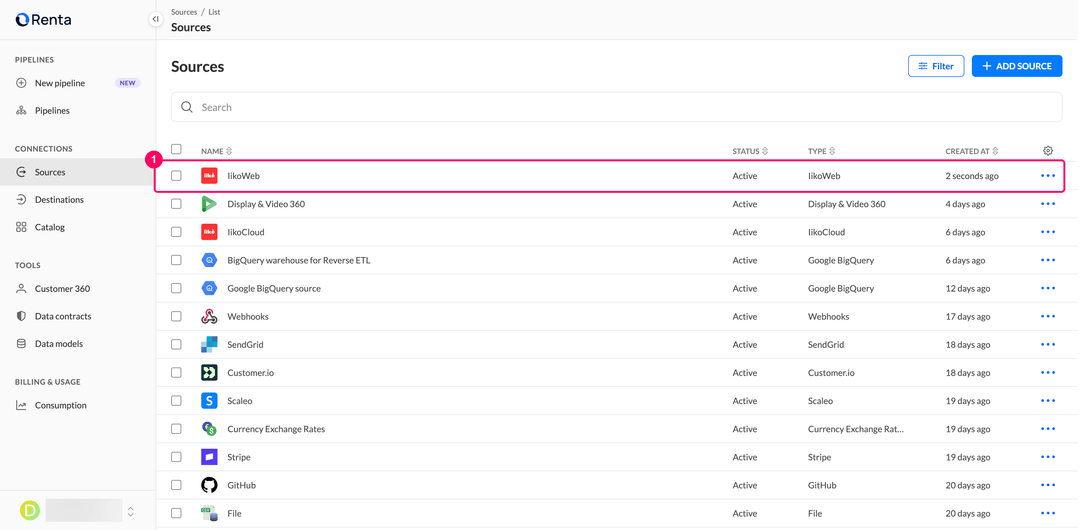Sort by the STATUS column
Viewport: 1080px width, 530px height.
coord(750,151)
